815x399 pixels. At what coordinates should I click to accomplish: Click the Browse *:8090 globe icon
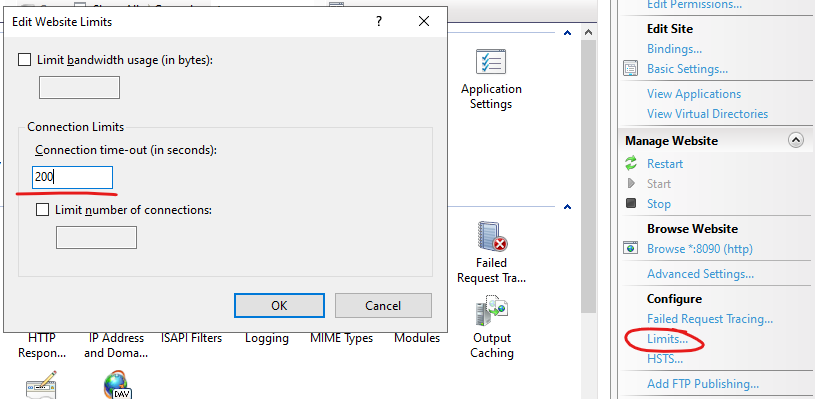pyautogui.click(x=631, y=248)
